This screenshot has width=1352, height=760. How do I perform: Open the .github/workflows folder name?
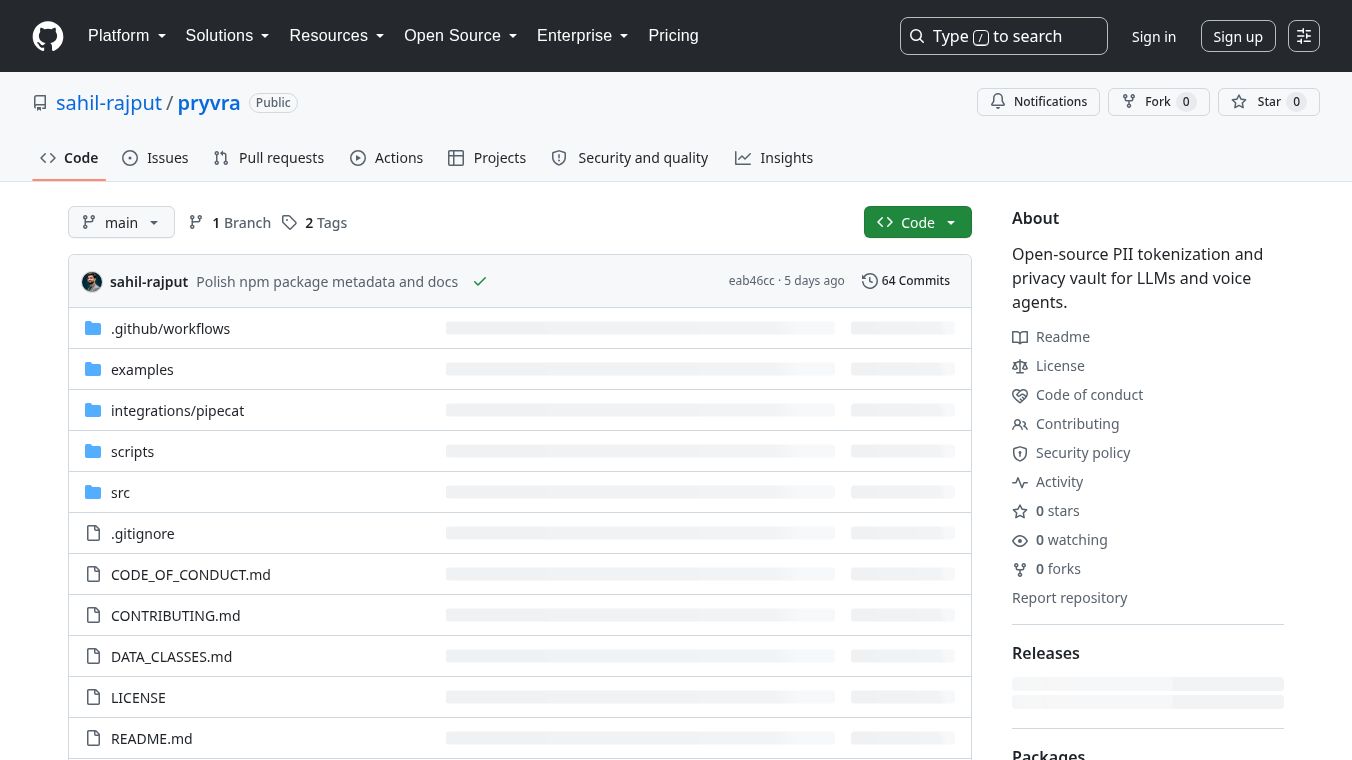170,328
